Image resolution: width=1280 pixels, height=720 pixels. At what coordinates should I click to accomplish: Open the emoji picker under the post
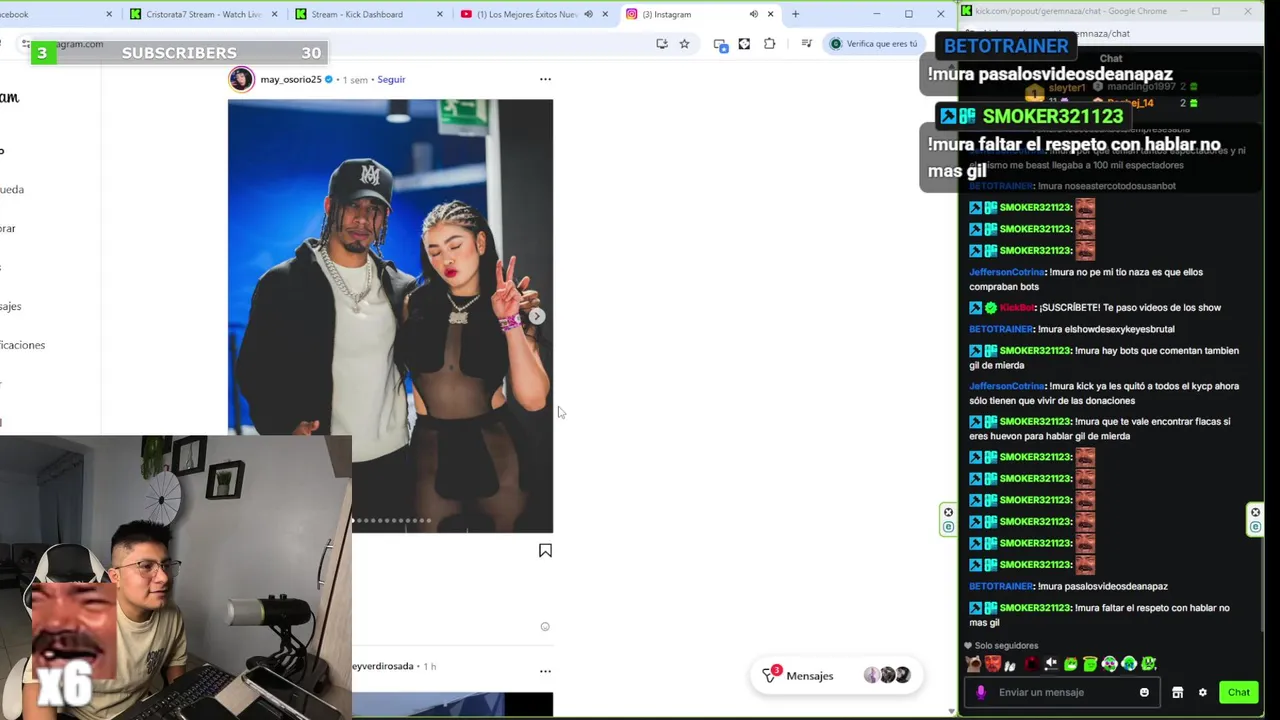click(x=545, y=627)
